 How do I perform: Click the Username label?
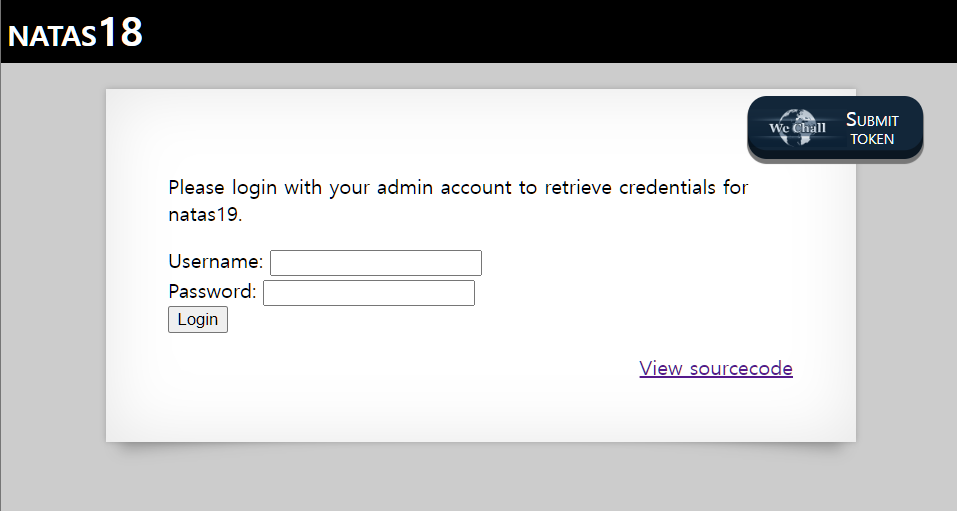click(215, 262)
